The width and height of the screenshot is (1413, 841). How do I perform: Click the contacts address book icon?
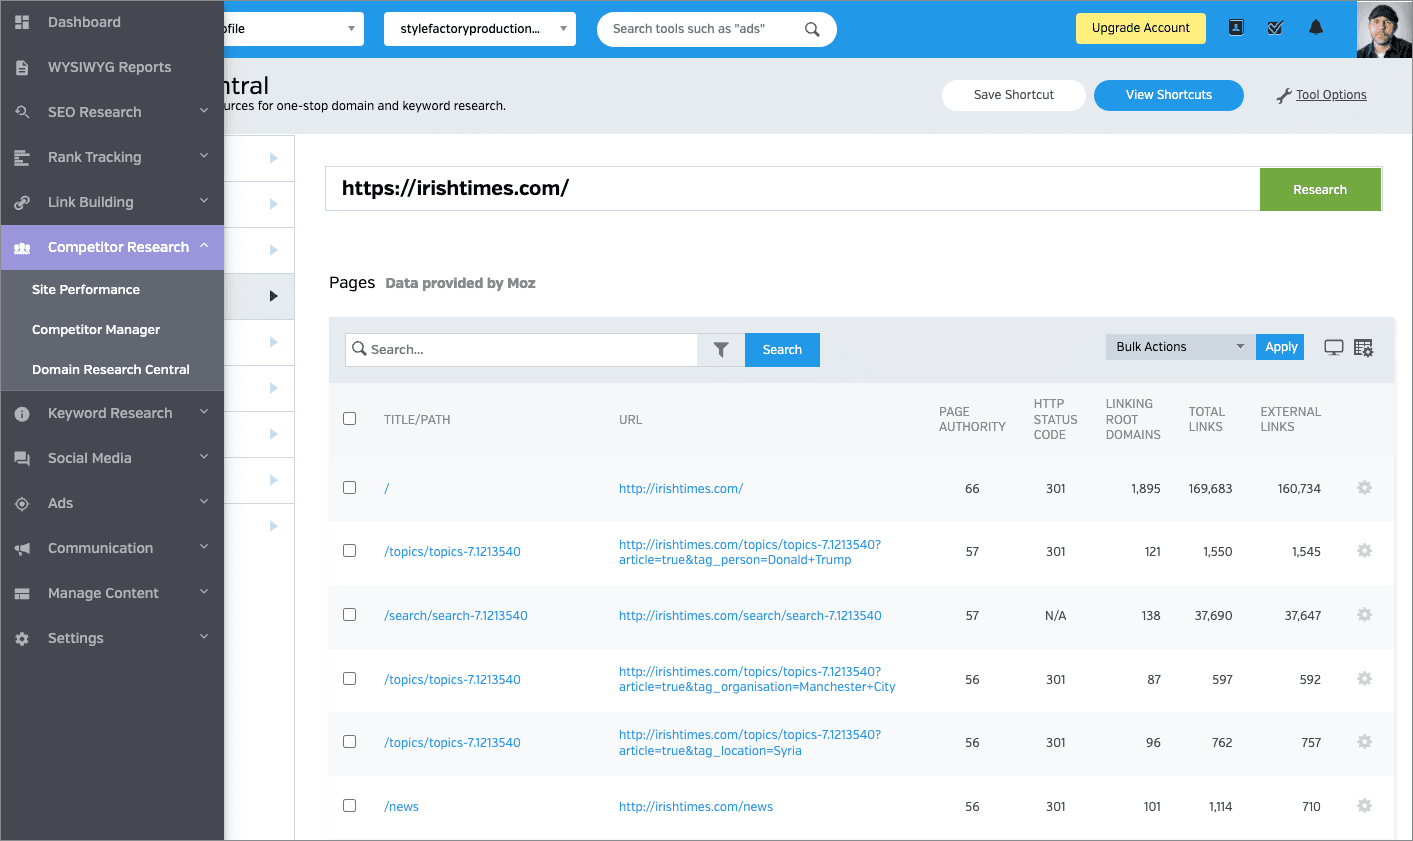pos(1236,28)
